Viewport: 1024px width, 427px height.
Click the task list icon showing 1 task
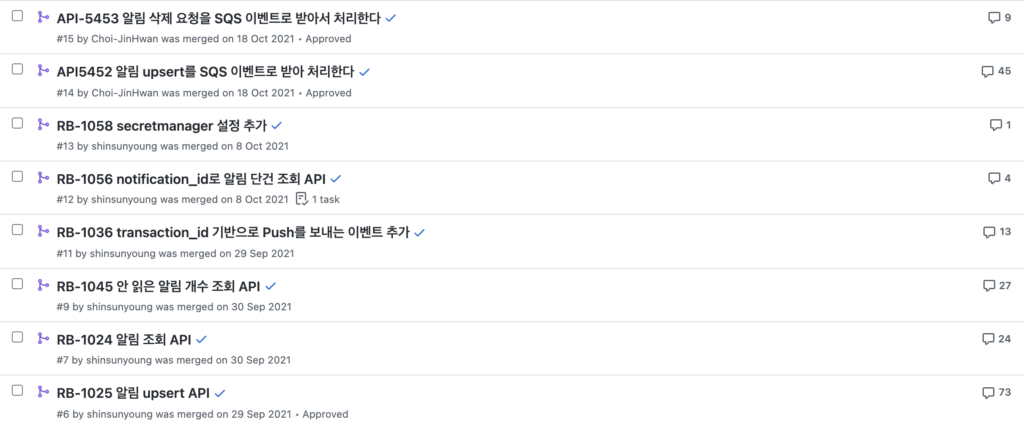(301, 199)
